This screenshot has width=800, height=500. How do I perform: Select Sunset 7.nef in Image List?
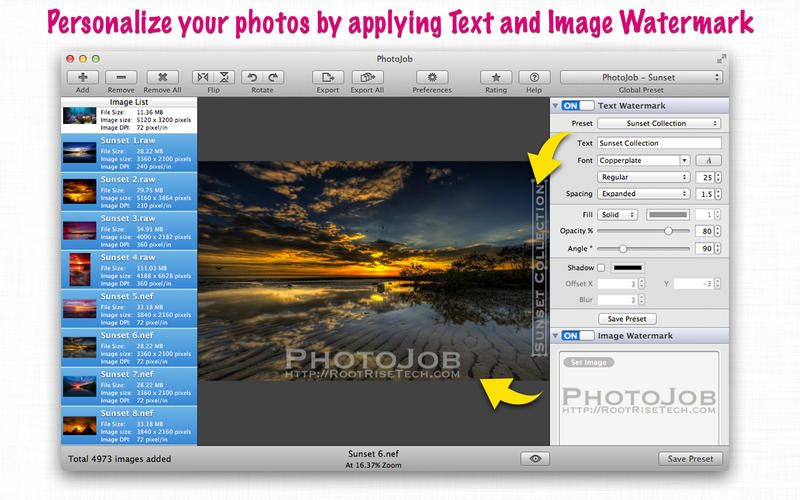click(x=129, y=386)
